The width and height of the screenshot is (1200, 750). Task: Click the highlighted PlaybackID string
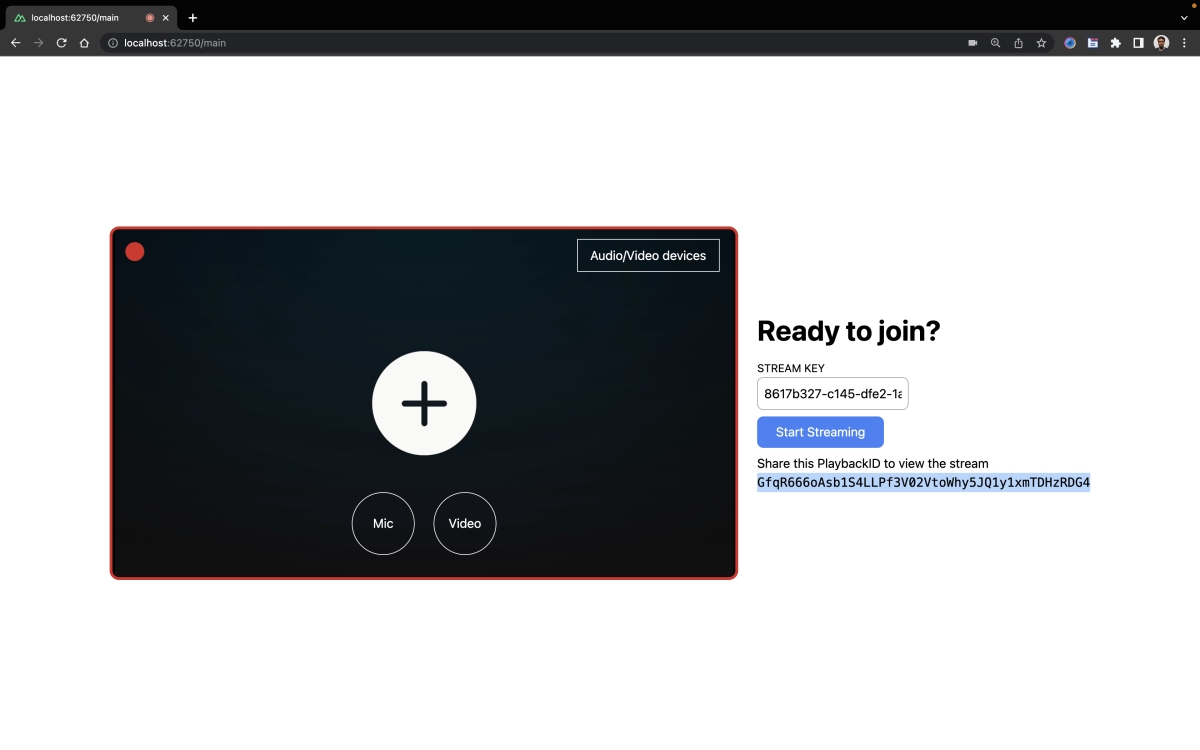coord(923,483)
